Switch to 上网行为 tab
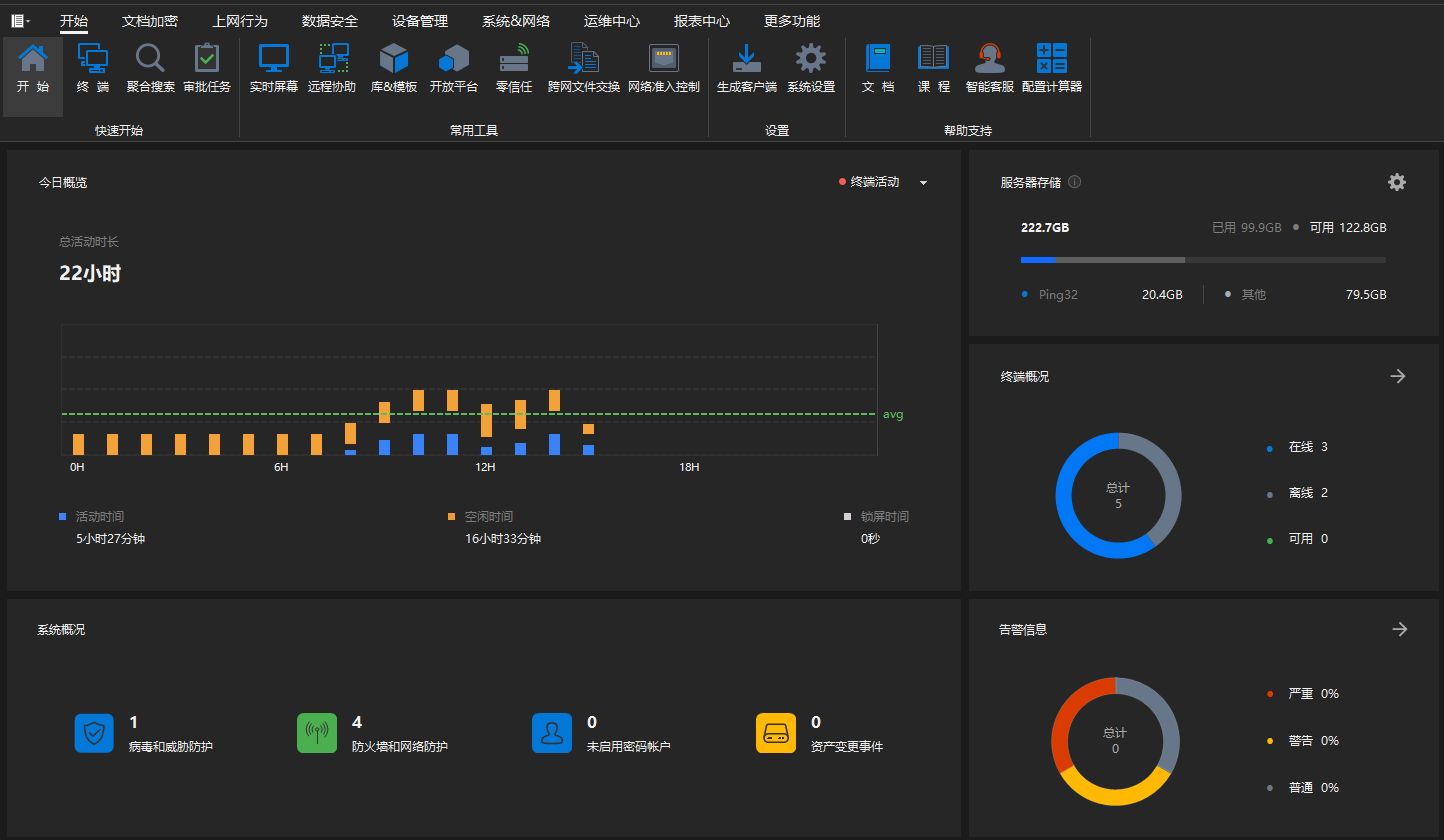Image resolution: width=1444 pixels, height=840 pixels. pos(240,21)
